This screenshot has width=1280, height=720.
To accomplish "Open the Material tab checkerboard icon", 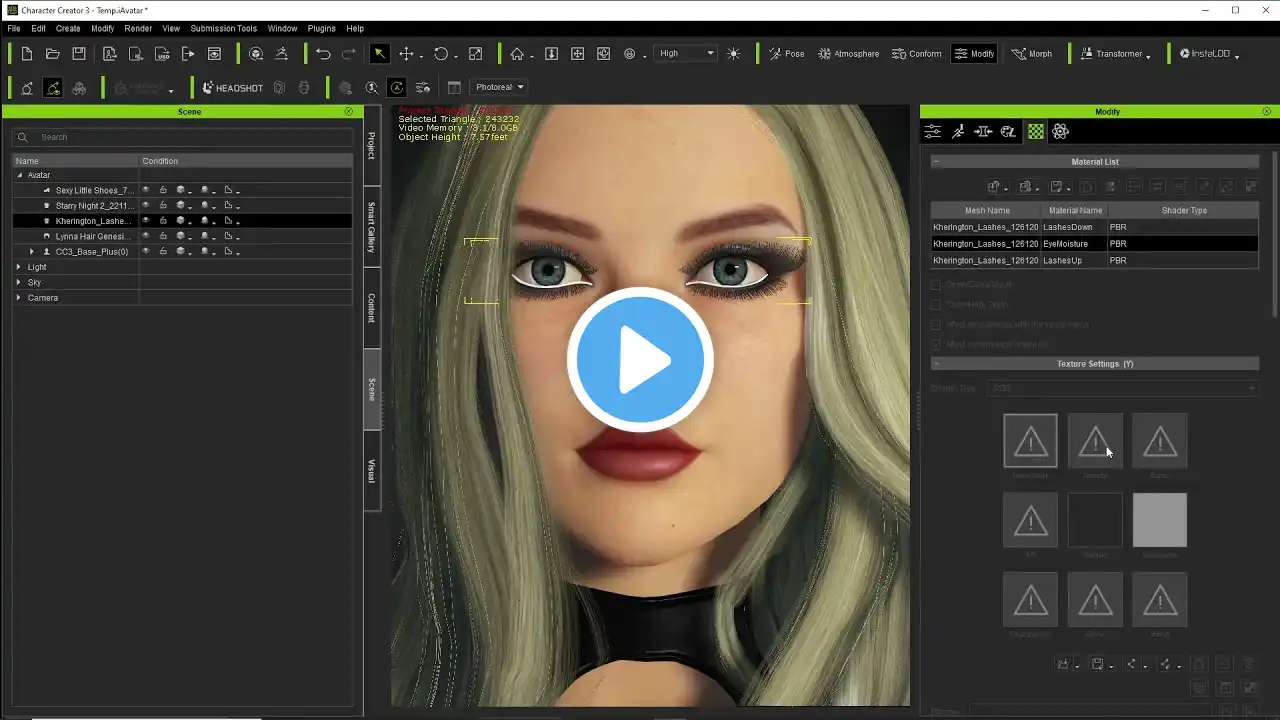I will [1035, 132].
